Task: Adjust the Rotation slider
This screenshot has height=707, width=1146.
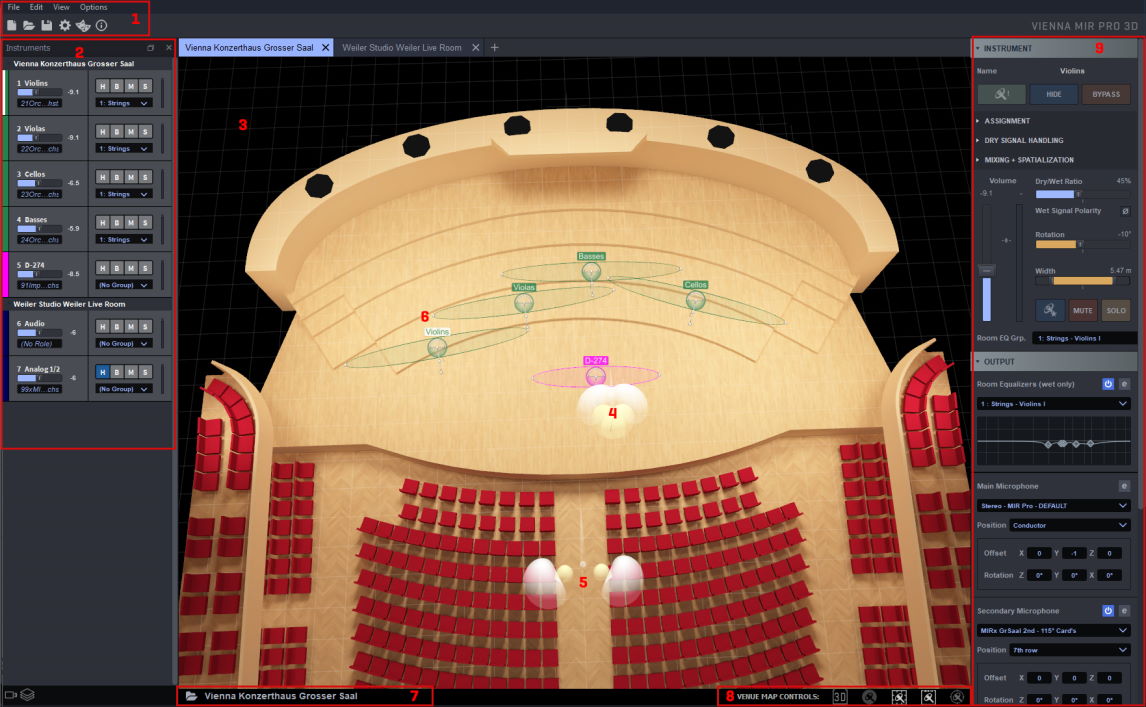Action: 1082,245
